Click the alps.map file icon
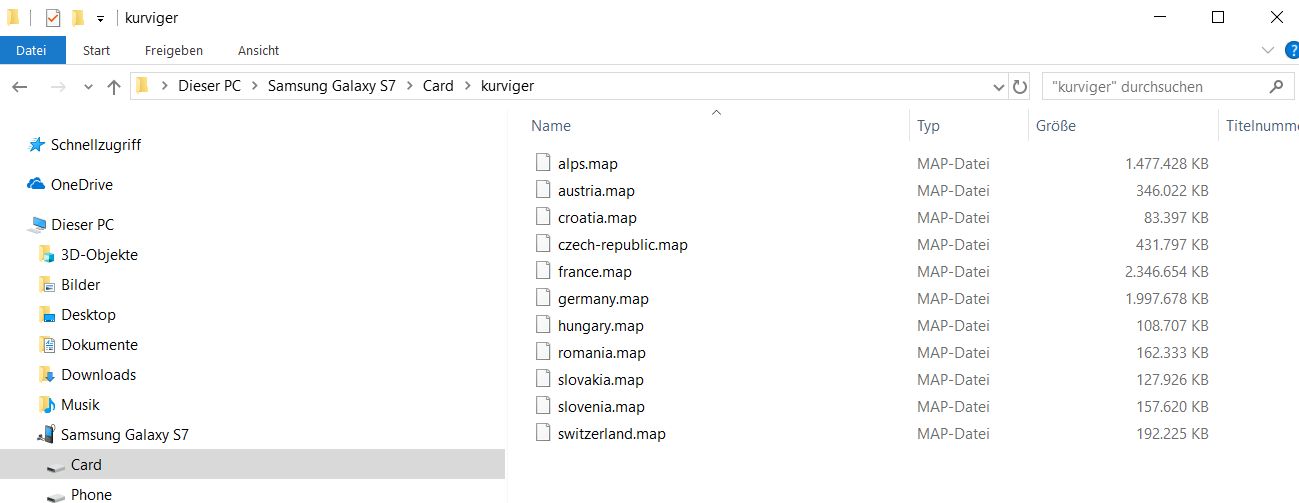 pyautogui.click(x=543, y=163)
